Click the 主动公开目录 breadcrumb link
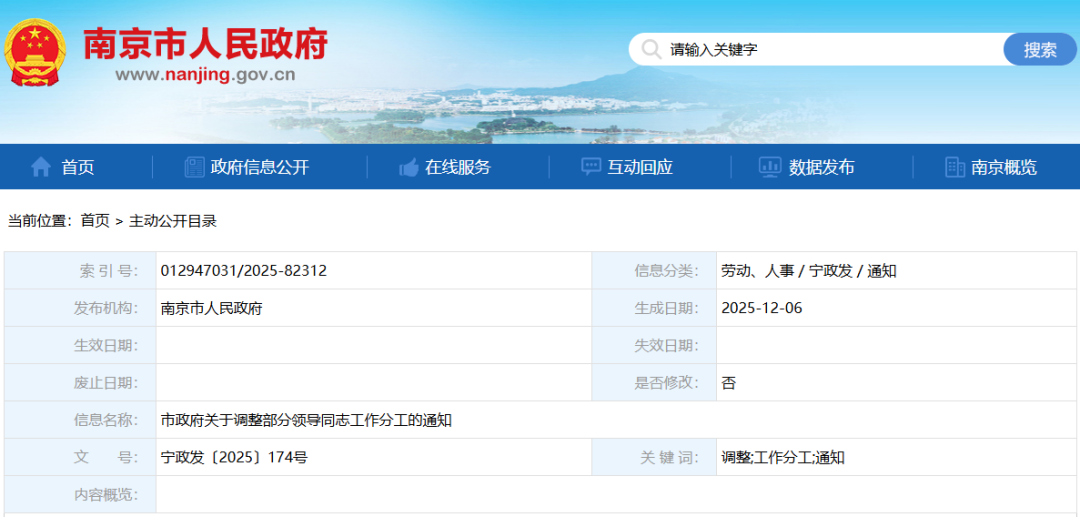Viewport: 1080px width, 517px height. click(x=172, y=221)
